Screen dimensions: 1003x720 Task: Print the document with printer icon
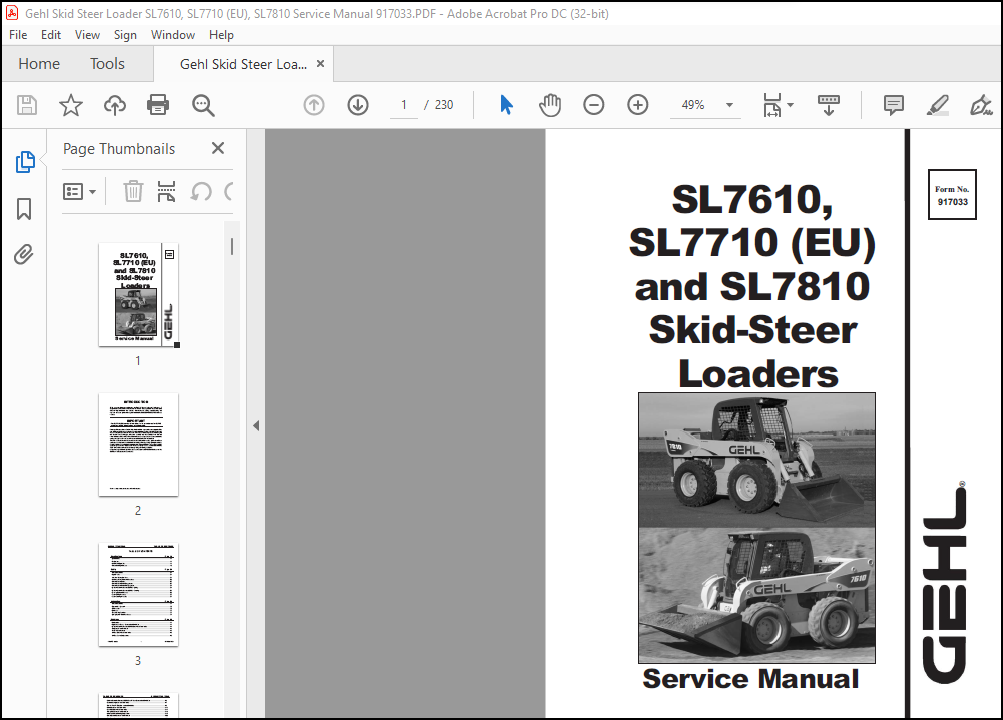tap(158, 105)
